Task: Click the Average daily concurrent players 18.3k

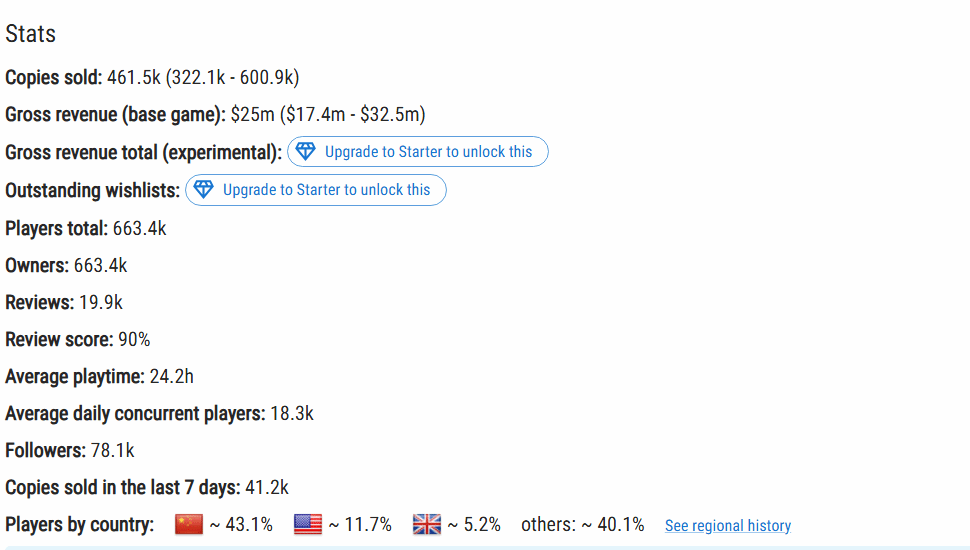Action: [x=292, y=413]
